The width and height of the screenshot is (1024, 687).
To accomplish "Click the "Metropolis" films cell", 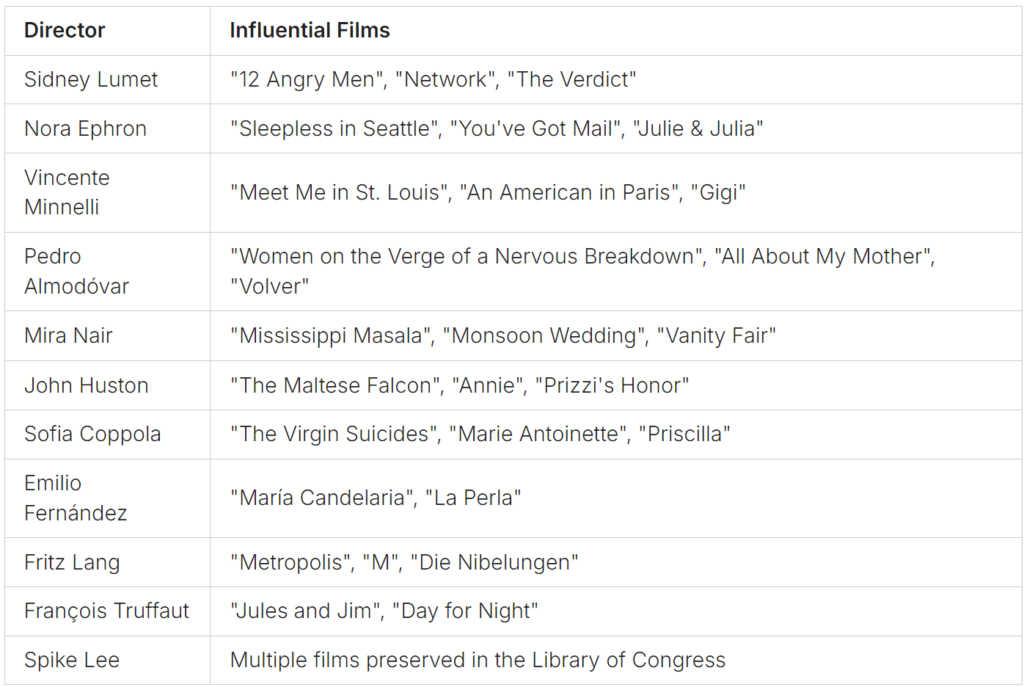I will coord(616,562).
